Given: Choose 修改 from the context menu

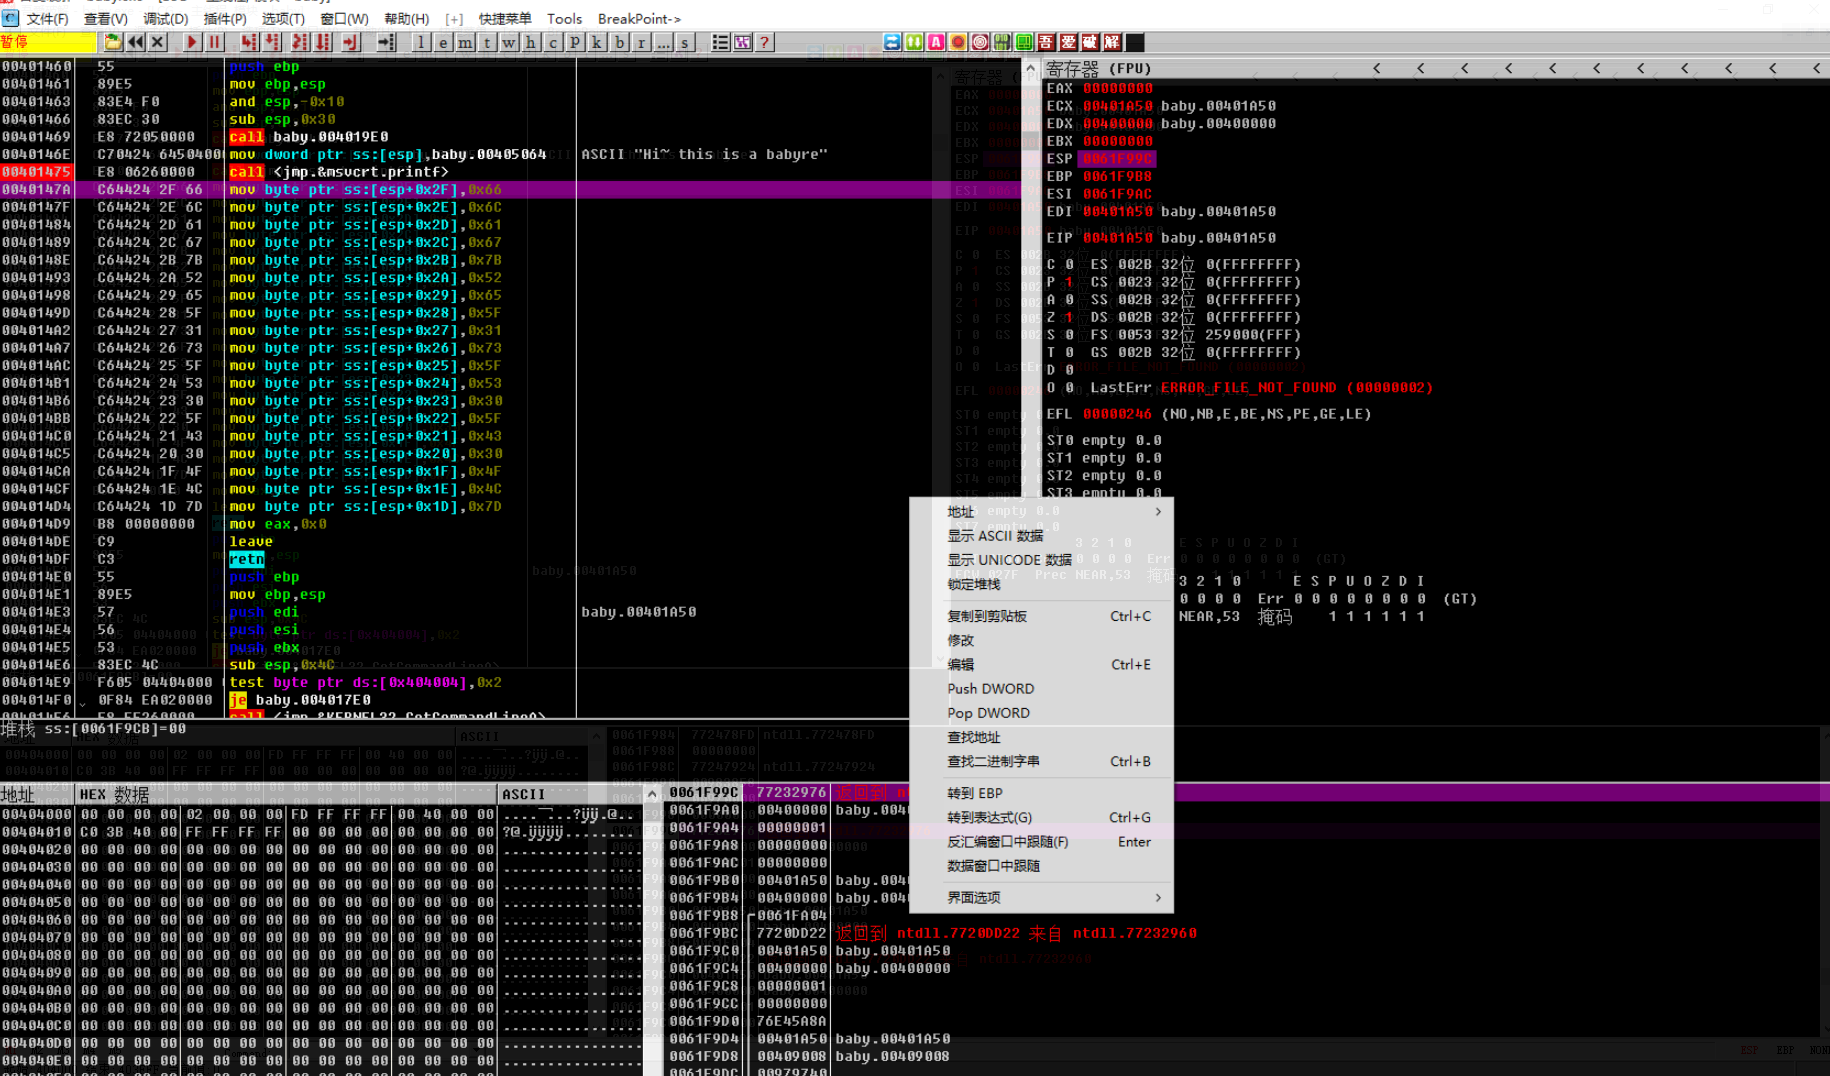Looking at the screenshot, I should click(1041, 640).
